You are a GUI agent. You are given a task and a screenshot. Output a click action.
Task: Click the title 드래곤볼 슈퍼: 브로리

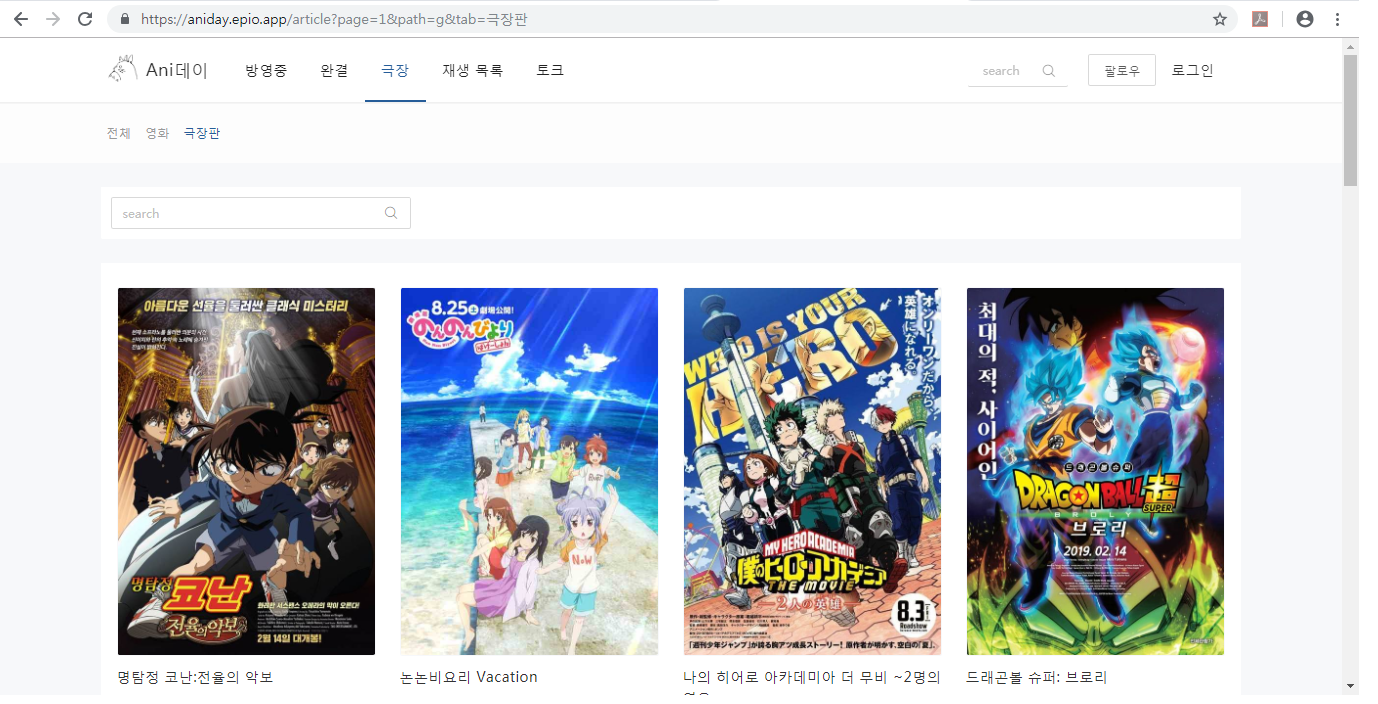1037,677
